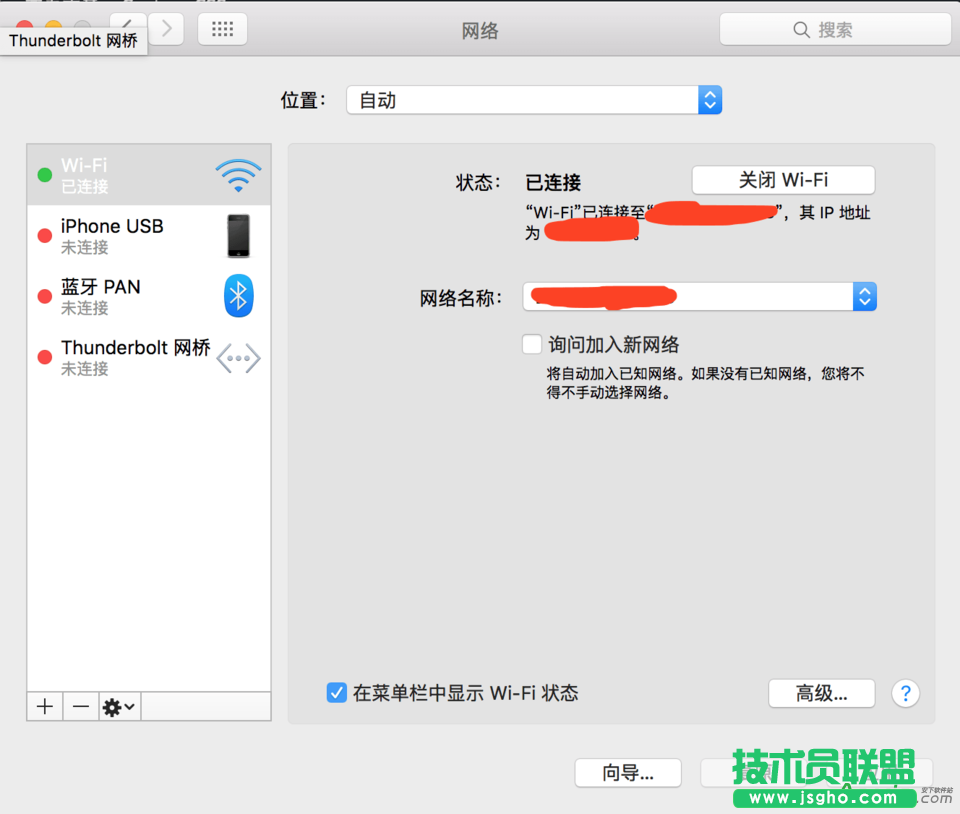Click the forward navigation arrow
Viewport: 960px width, 814px height.
(x=165, y=29)
